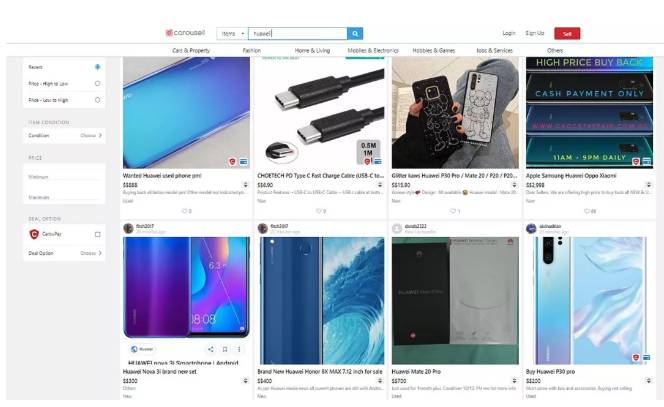The height and width of the screenshot is (407, 664).
Task: Click the Login link
Action: (x=509, y=33)
